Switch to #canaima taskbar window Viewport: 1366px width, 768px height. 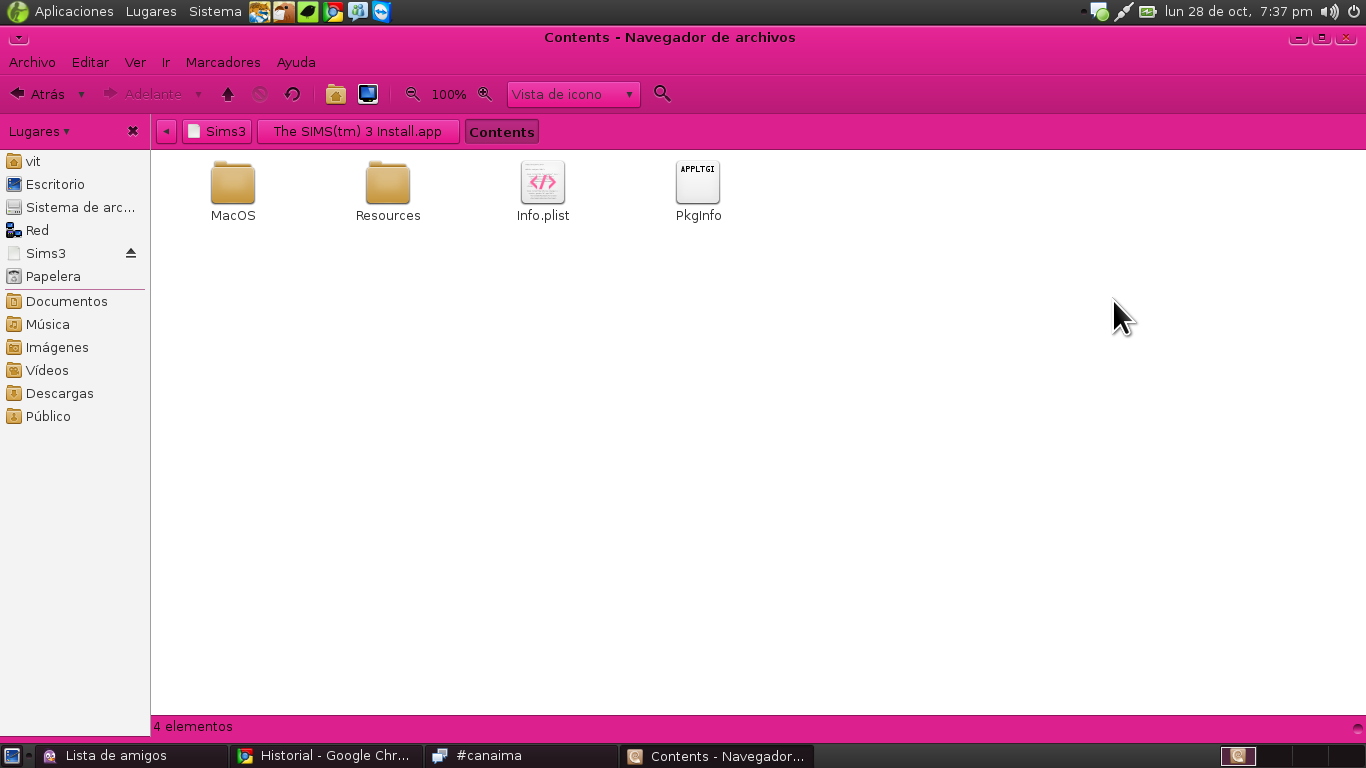coord(521,756)
